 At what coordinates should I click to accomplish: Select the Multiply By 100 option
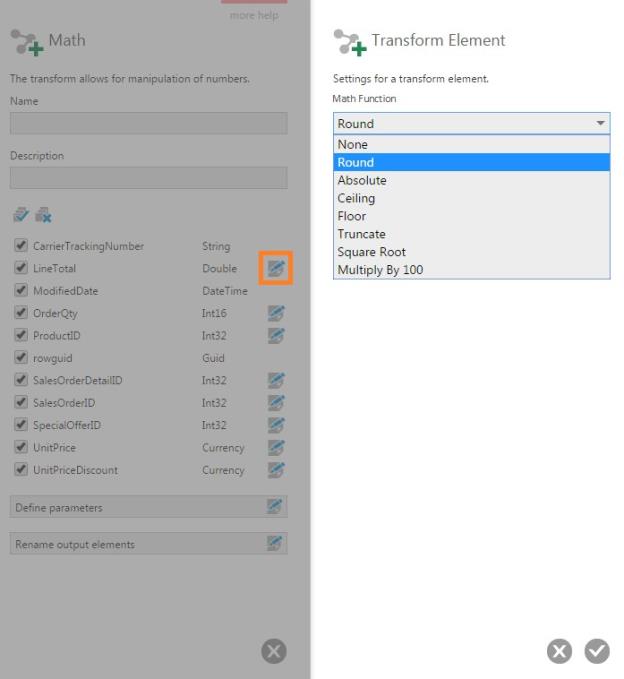[x=380, y=270]
